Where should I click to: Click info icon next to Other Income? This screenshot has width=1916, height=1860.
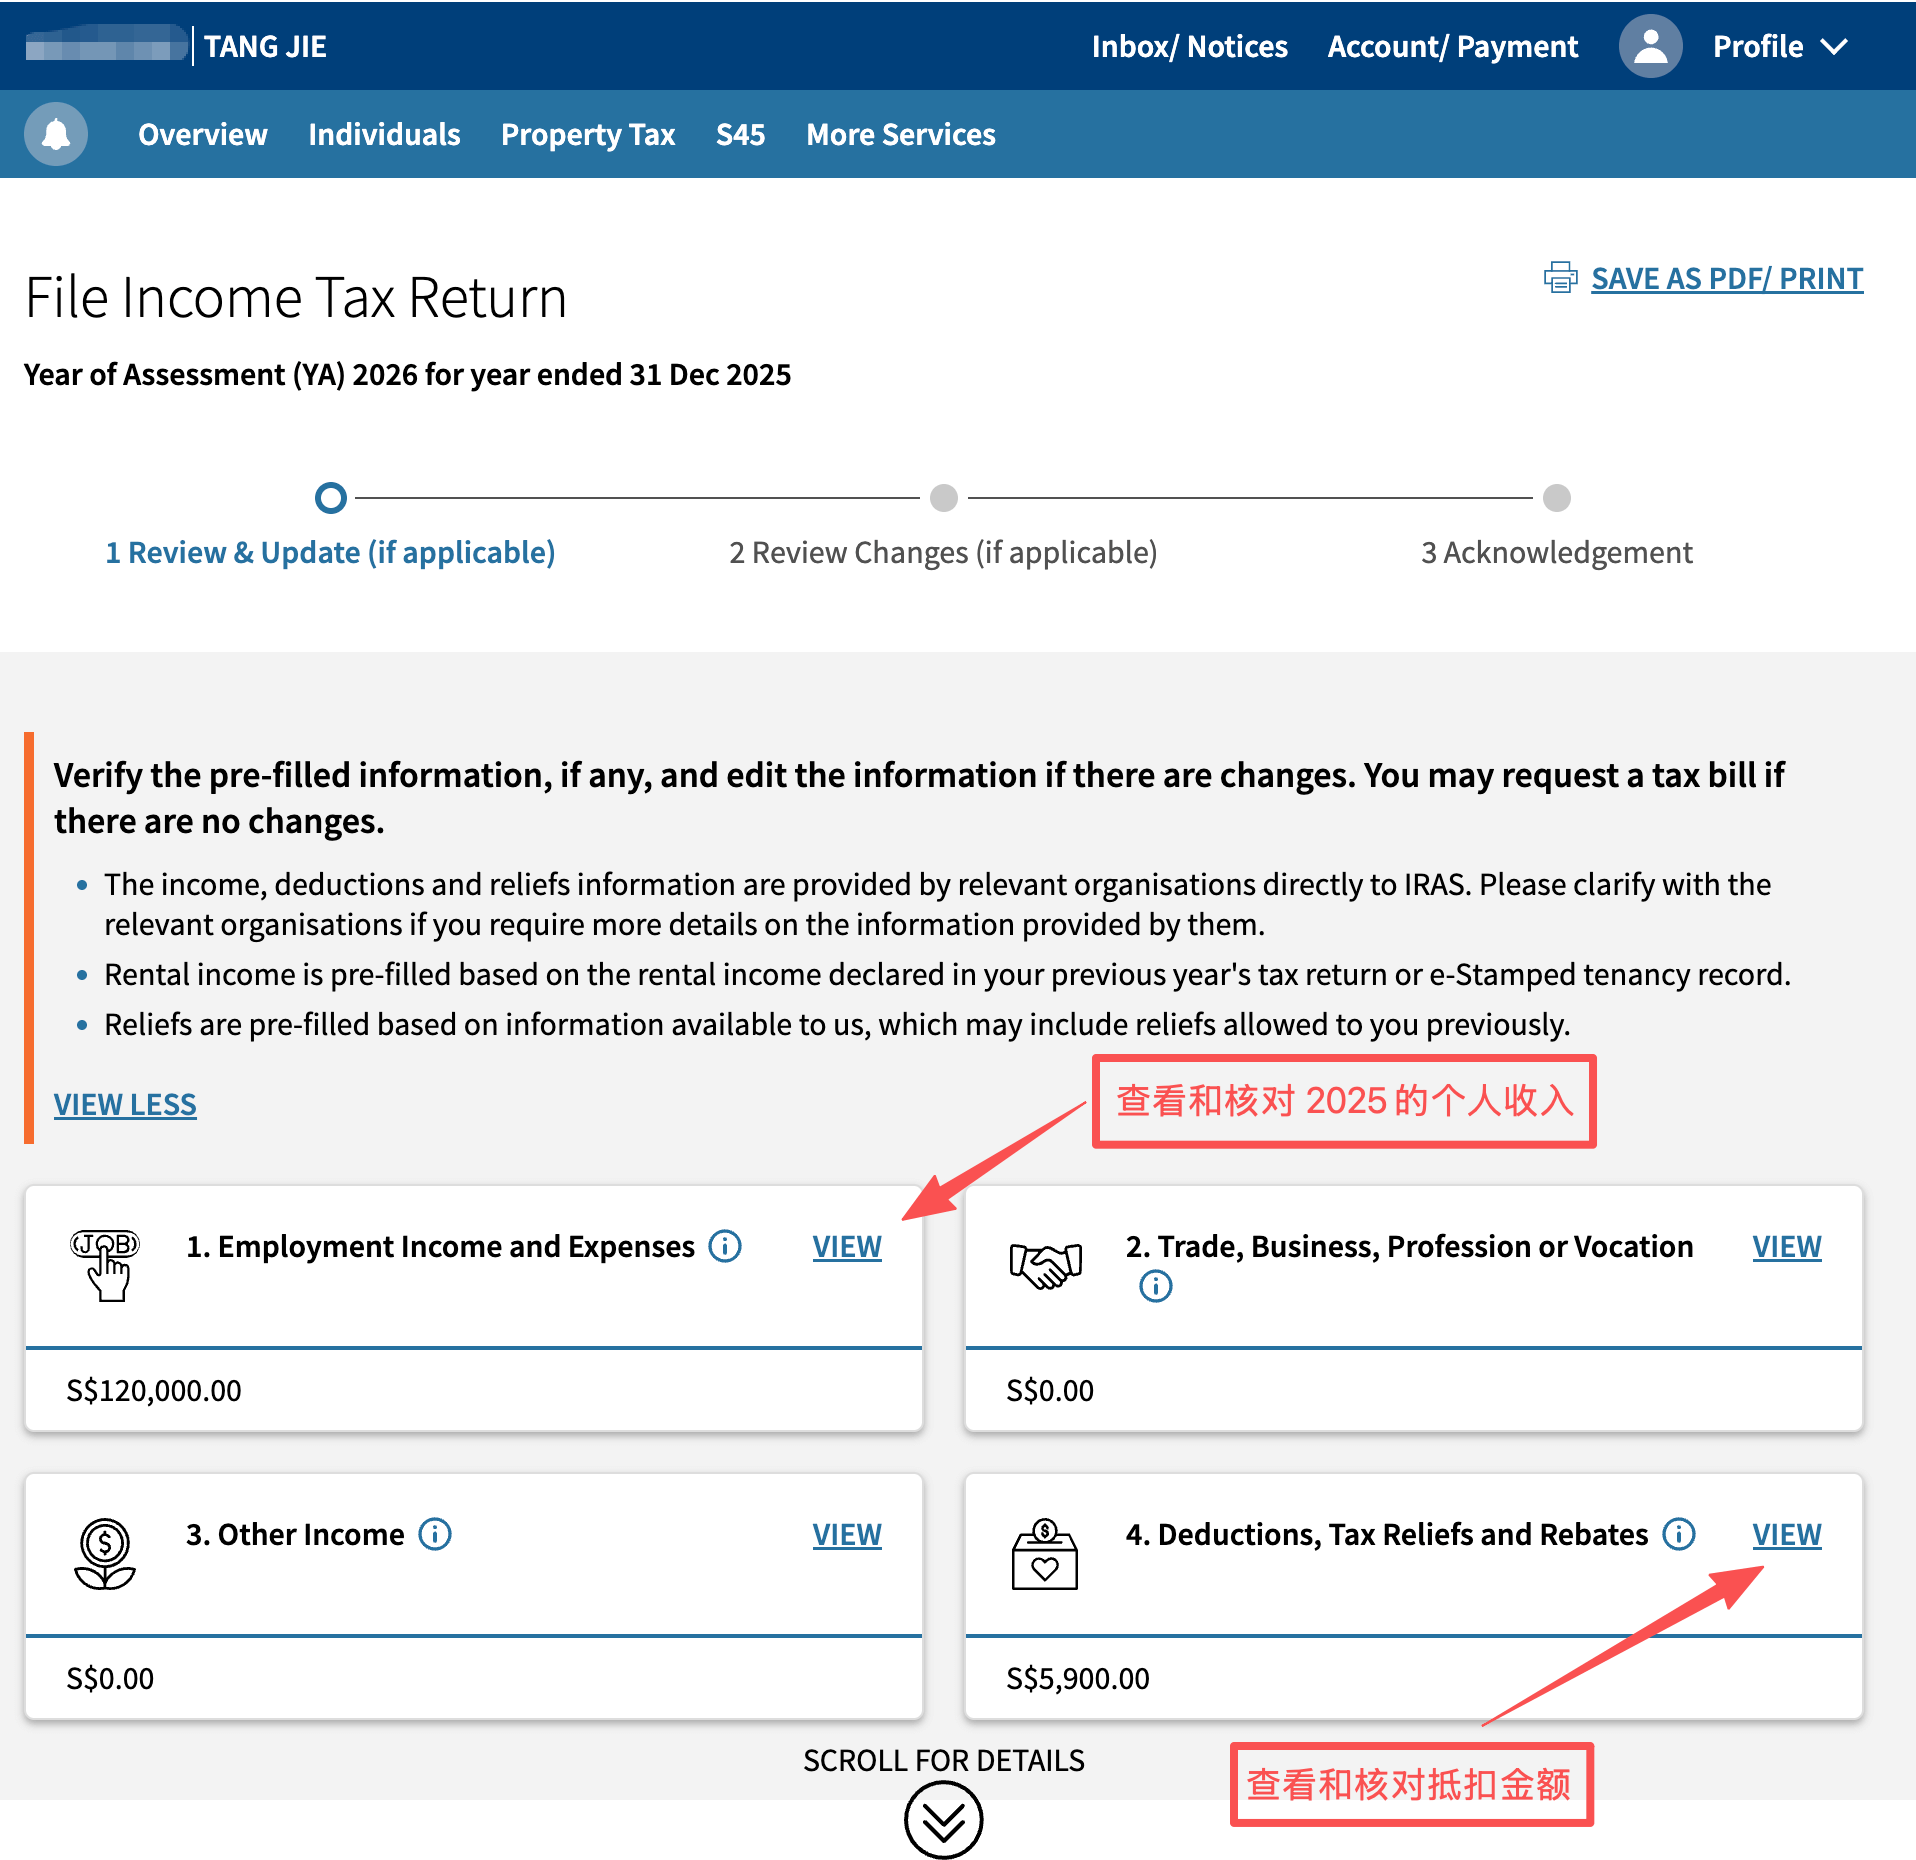point(435,1534)
